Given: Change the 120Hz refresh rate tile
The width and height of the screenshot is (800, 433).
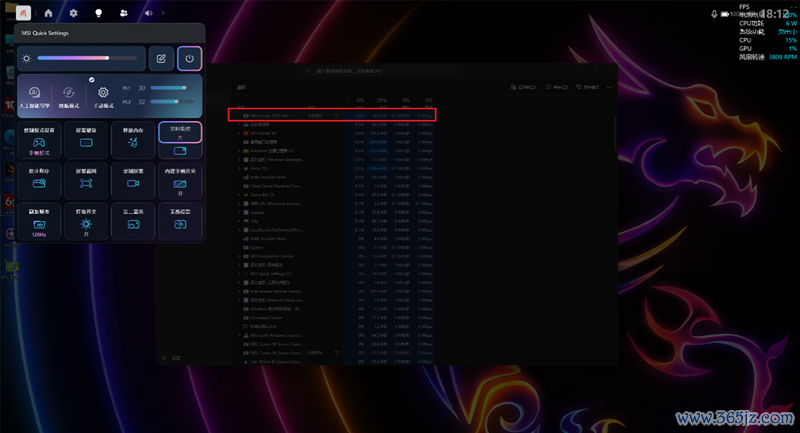Looking at the screenshot, I should click(x=39, y=221).
